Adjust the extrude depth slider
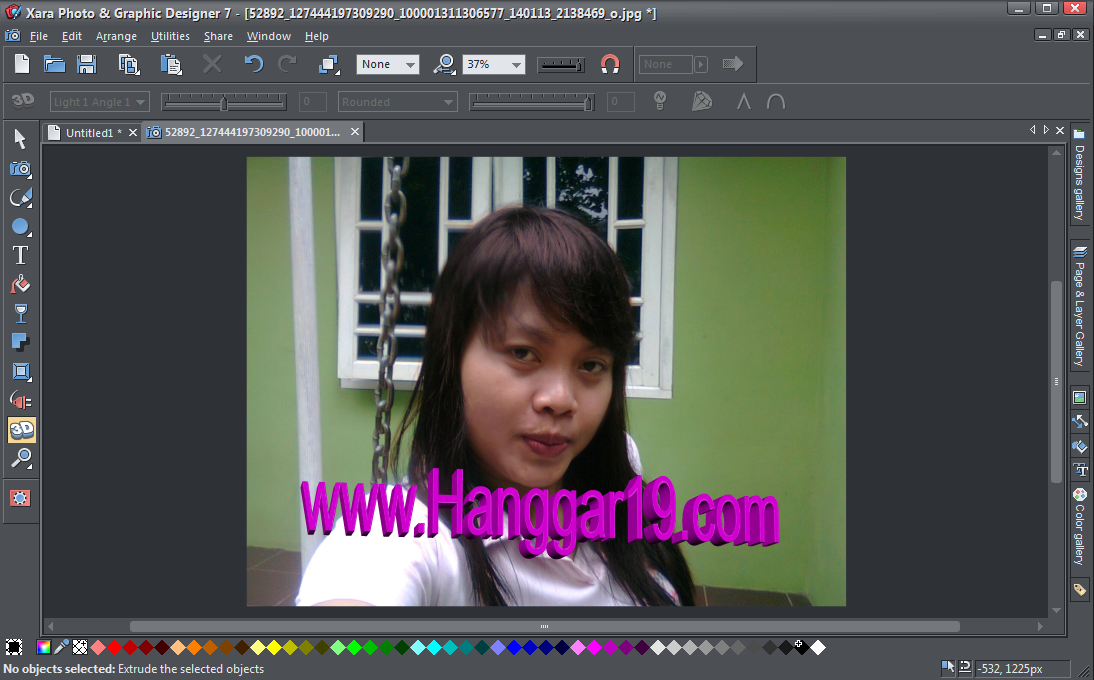The width and height of the screenshot is (1094, 680). (x=532, y=103)
